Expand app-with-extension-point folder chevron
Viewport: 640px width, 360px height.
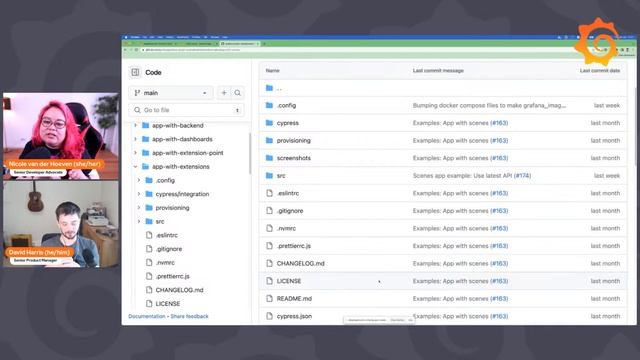[x=136, y=153]
